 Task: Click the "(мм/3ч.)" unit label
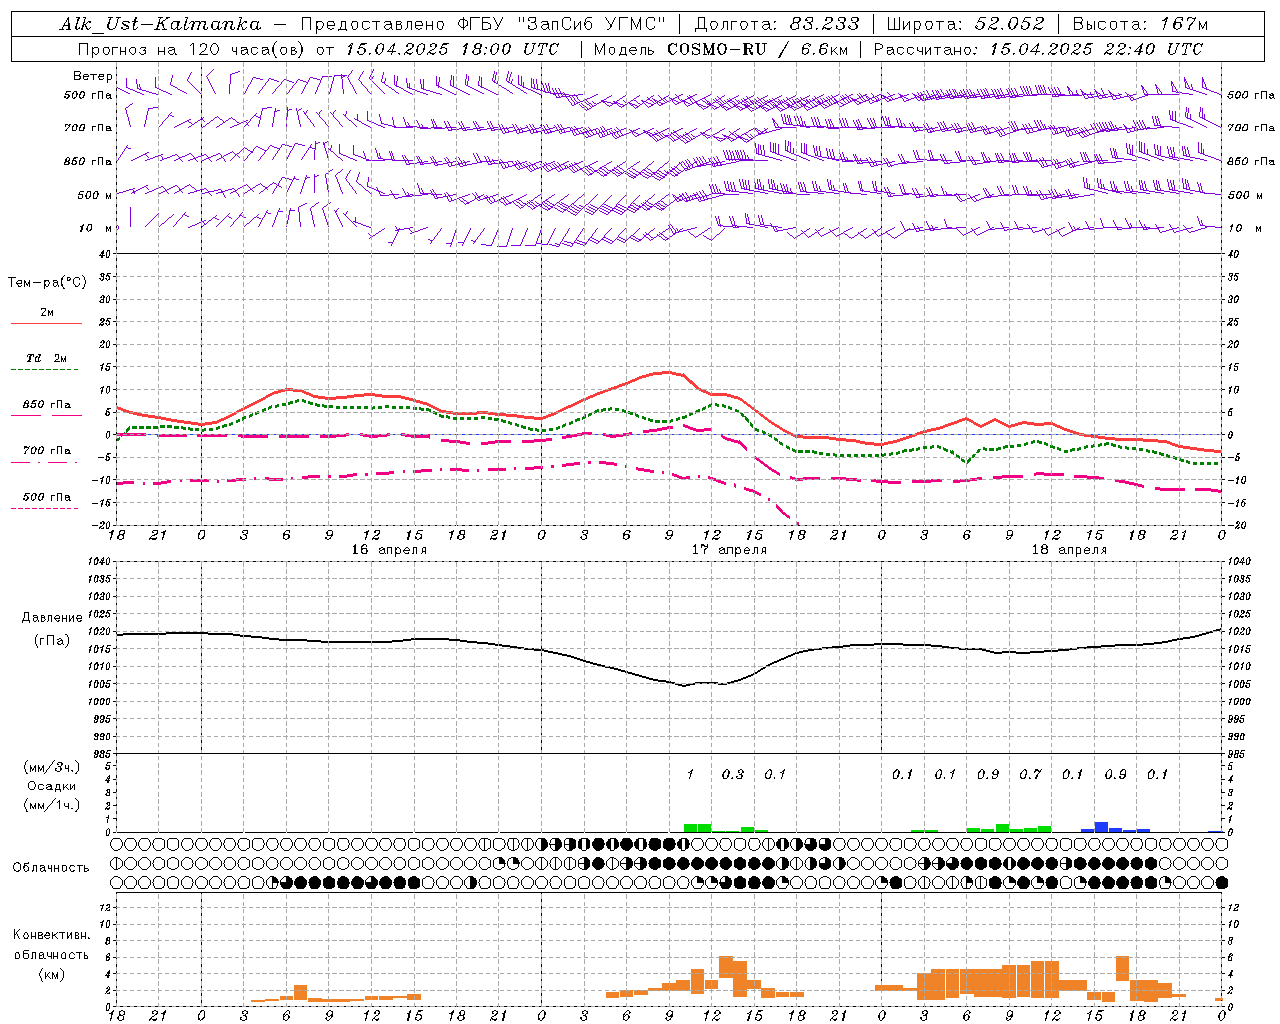click(51, 767)
